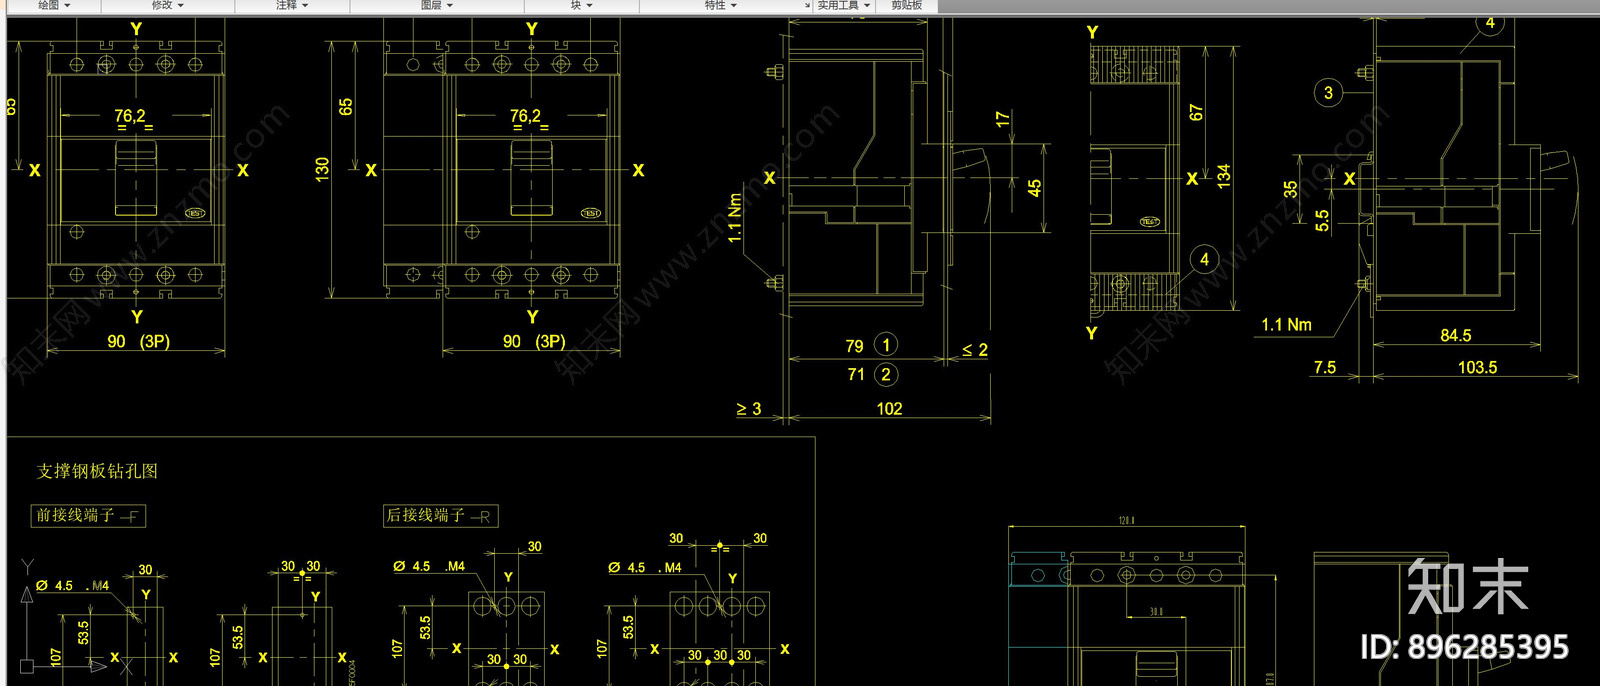Viewport: 1600px width, 686px height.
Task: Expand the 修改 panel dropdown
Action: click(x=168, y=5)
